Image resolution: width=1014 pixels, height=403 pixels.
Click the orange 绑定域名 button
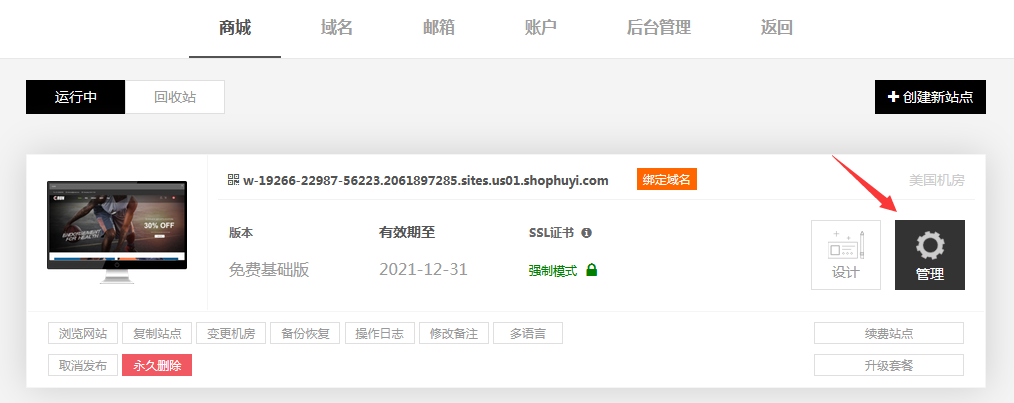click(666, 180)
